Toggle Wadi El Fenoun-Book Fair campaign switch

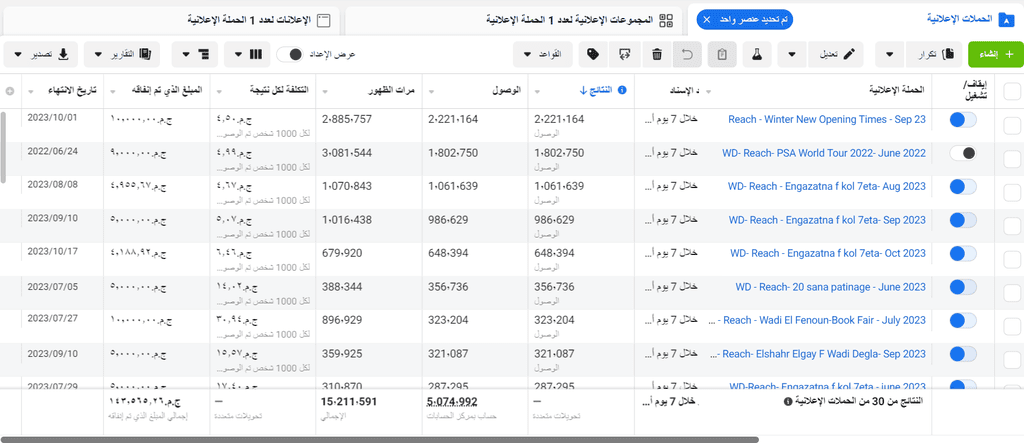(963, 320)
